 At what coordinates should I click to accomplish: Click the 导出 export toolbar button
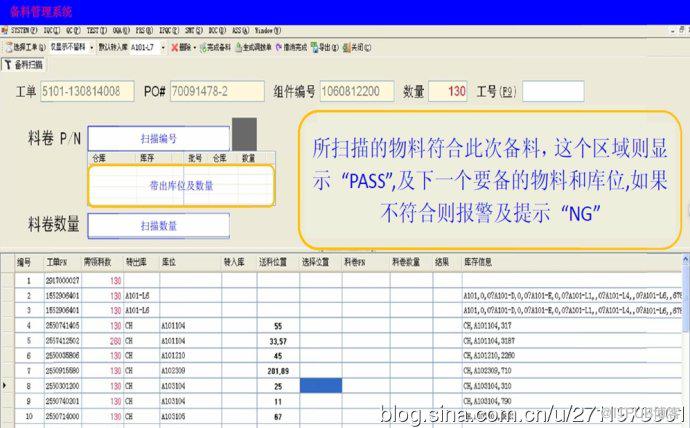coord(325,47)
